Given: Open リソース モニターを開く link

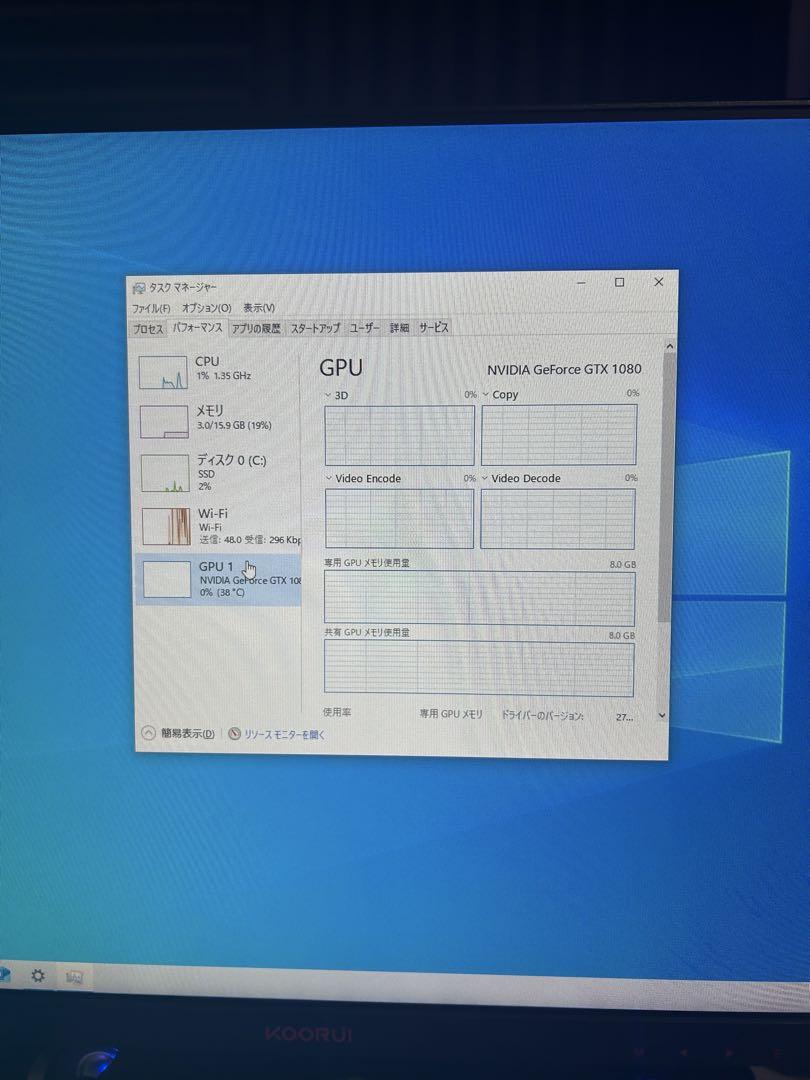Looking at the screenshot, I should tap(284, 735).
